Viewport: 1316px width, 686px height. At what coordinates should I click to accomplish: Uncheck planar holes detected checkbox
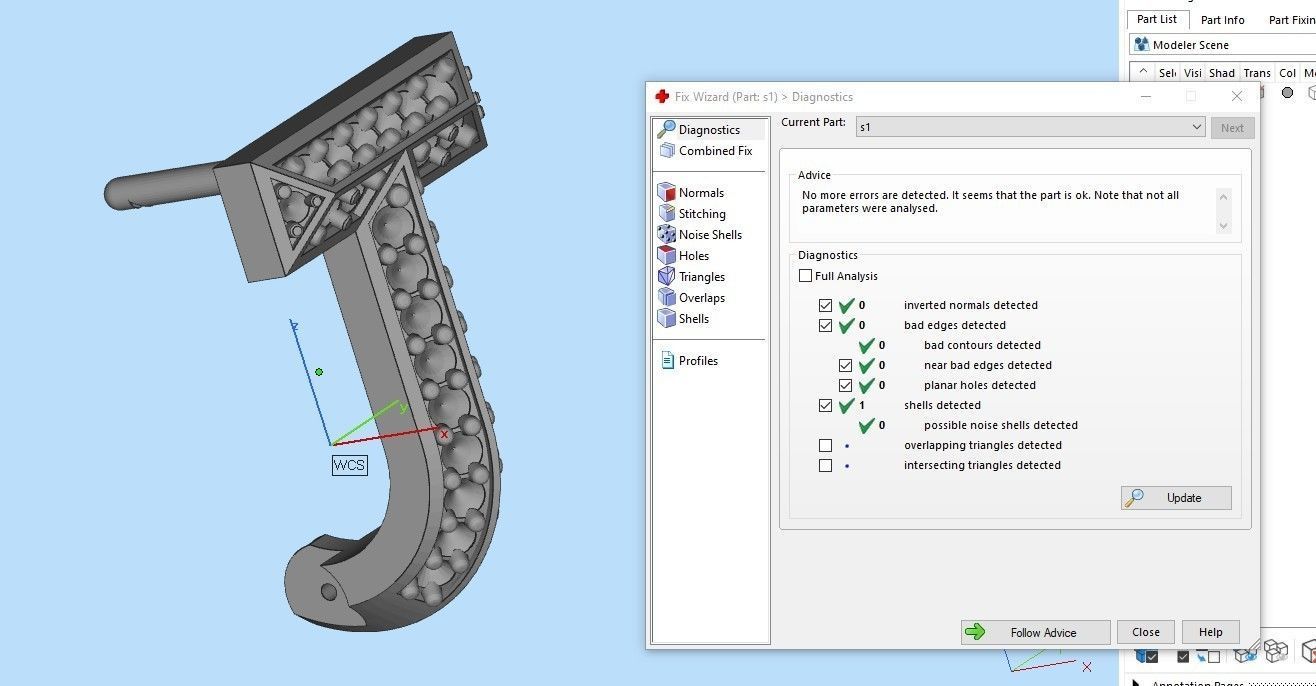[845, 385]
